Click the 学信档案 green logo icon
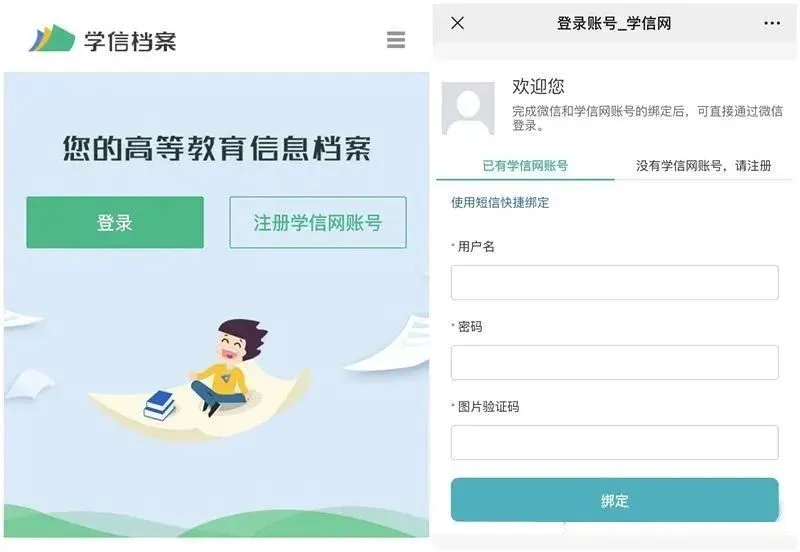The width and height of the screenshot is (800, 552). click(52, 38)
